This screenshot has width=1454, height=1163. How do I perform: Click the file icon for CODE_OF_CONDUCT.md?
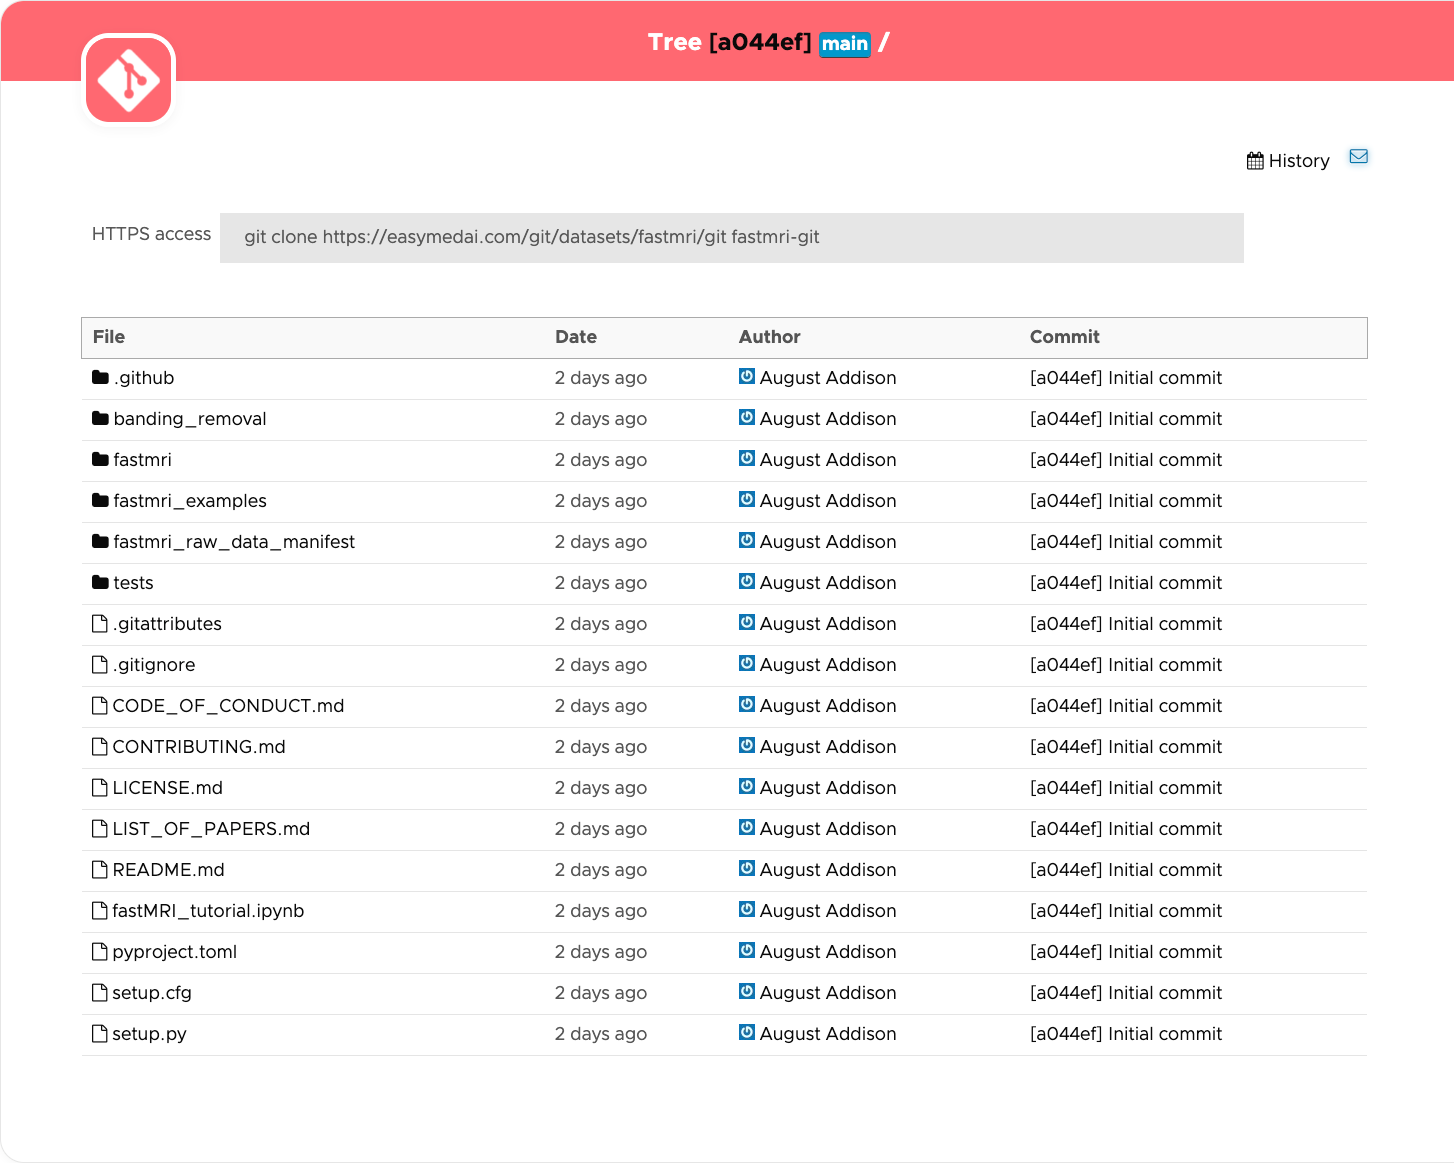point(100,705)
